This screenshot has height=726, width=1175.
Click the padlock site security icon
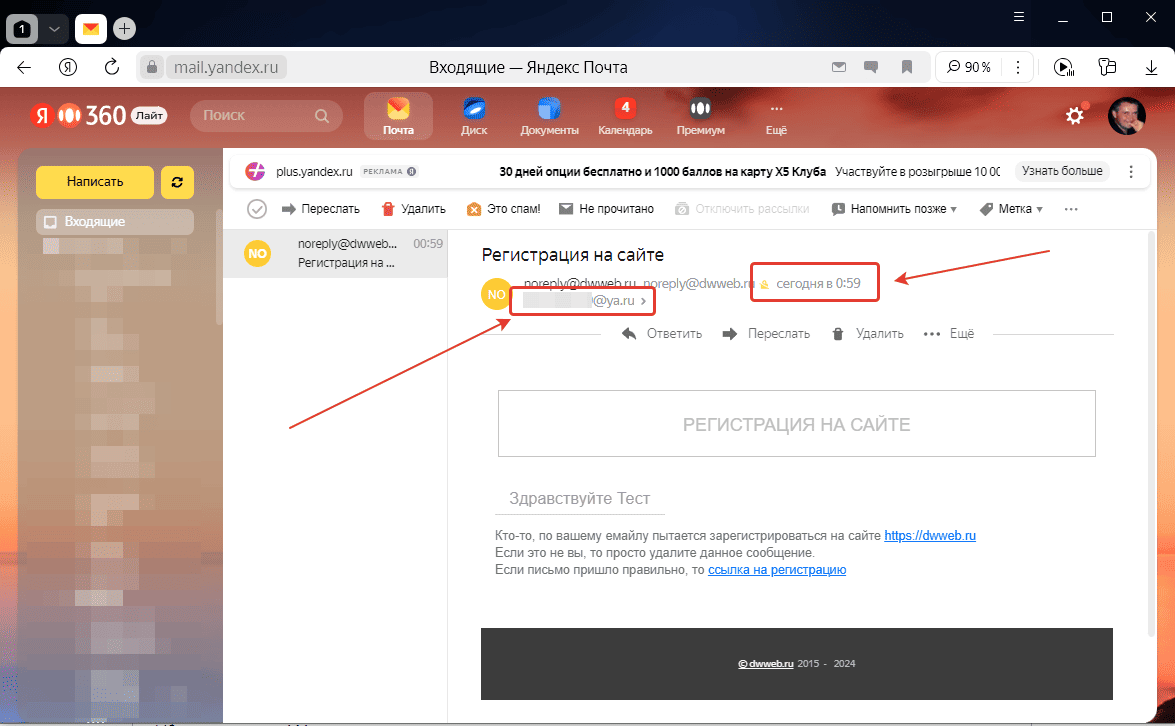coord(151,67)
